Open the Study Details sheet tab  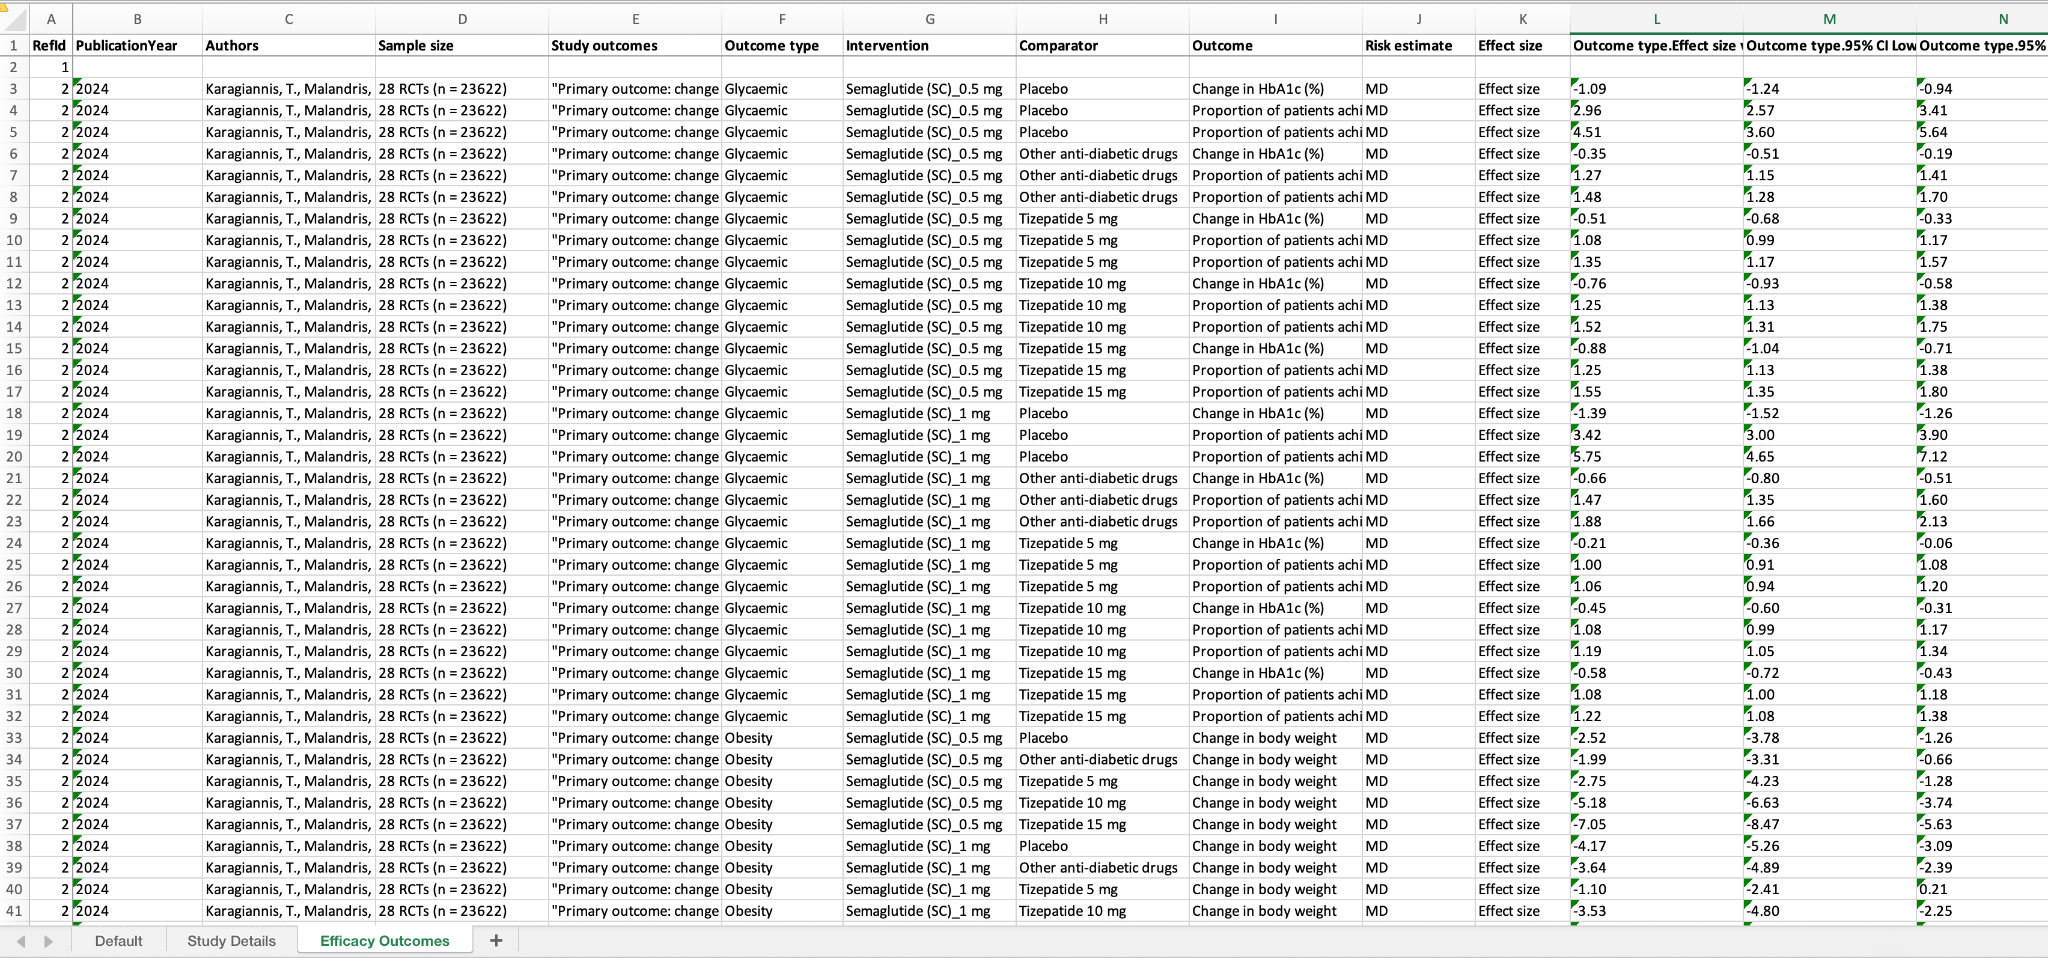pyautogui.click(x=231, y=941)
